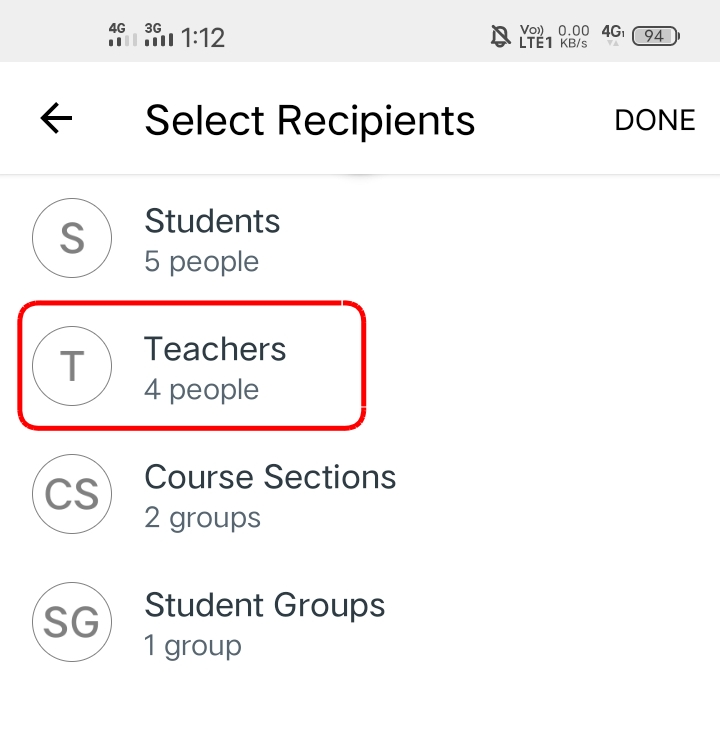
Task: Tap the Teachers T avatar icon
Action: tap(72, 367)
